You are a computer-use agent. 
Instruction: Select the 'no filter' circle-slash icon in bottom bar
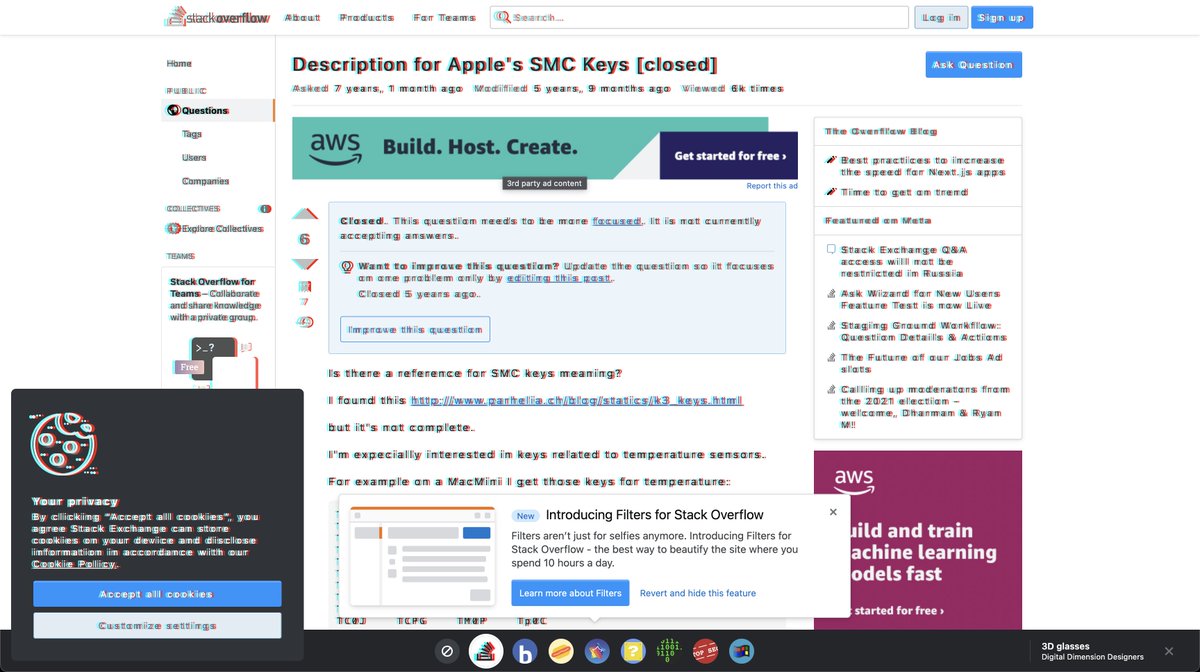[x=448, y=651]
